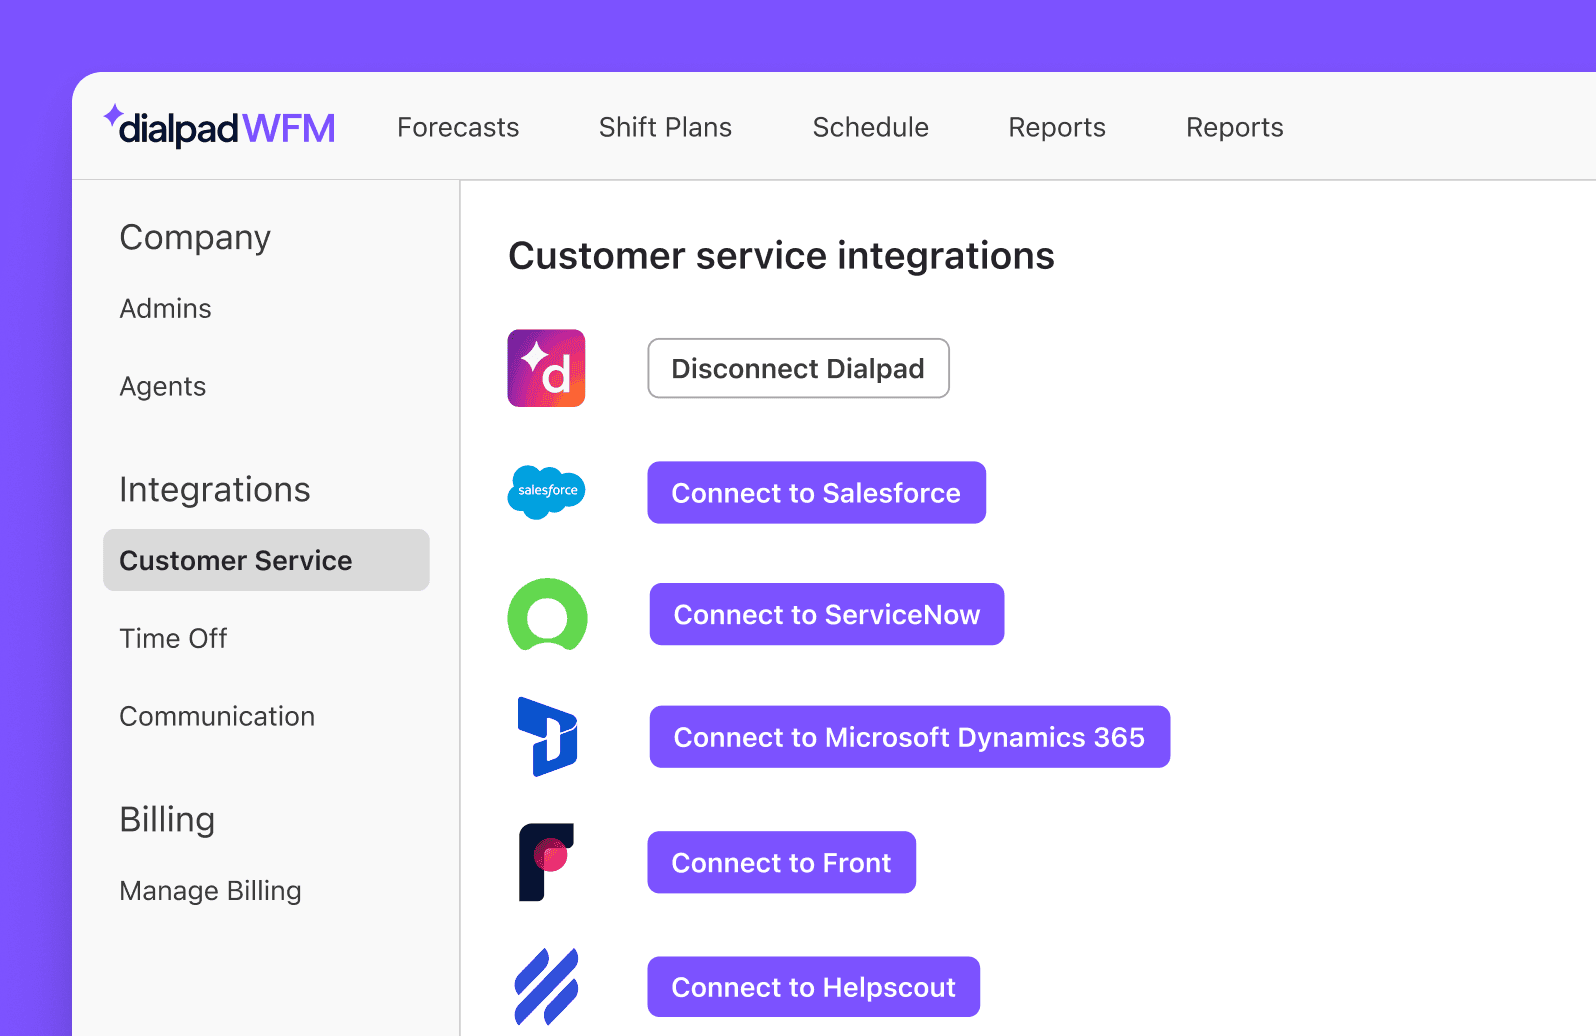Connect to Microsoft Dynamics 365
This screenshot has height=1036, width=1596.
909,737
